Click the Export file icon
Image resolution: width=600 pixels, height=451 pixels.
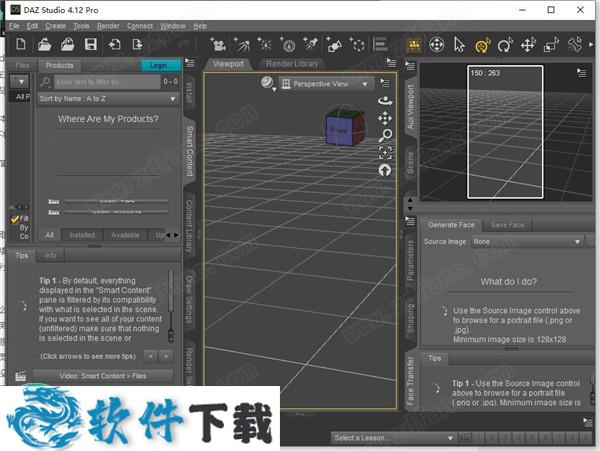(137, 44)
